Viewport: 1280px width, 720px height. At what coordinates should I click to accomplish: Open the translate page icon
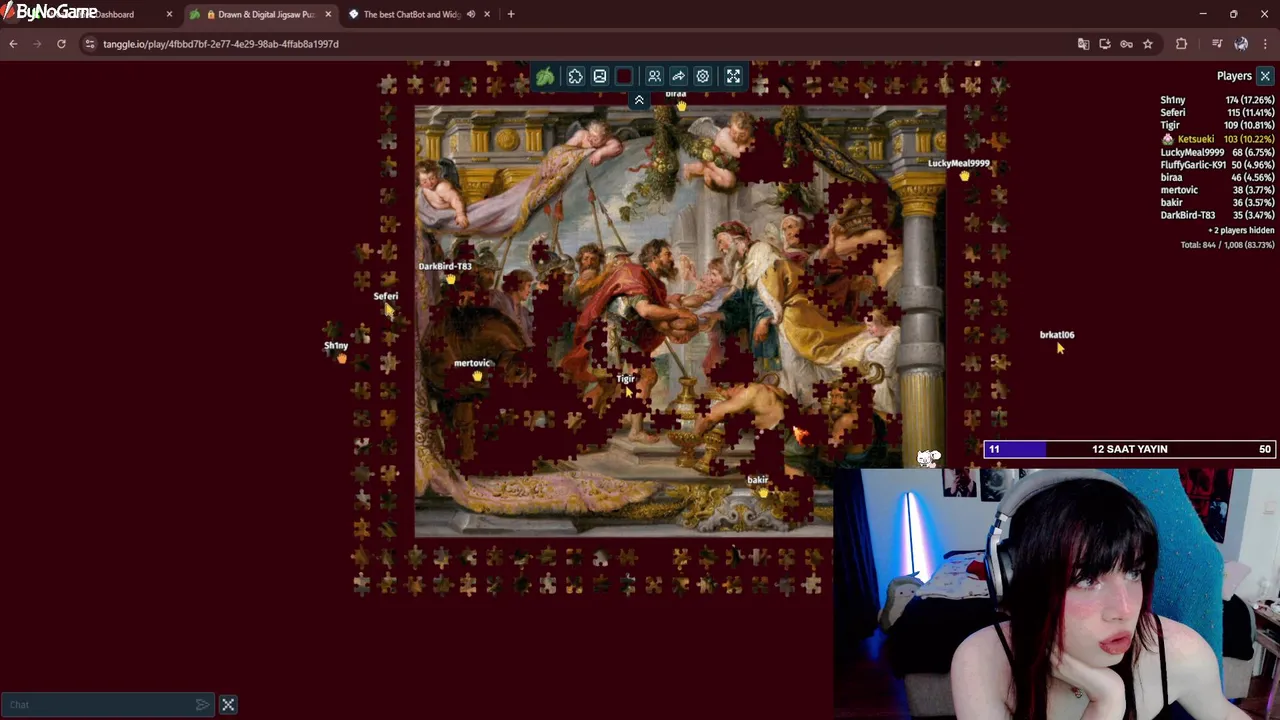coord(1083,44)
